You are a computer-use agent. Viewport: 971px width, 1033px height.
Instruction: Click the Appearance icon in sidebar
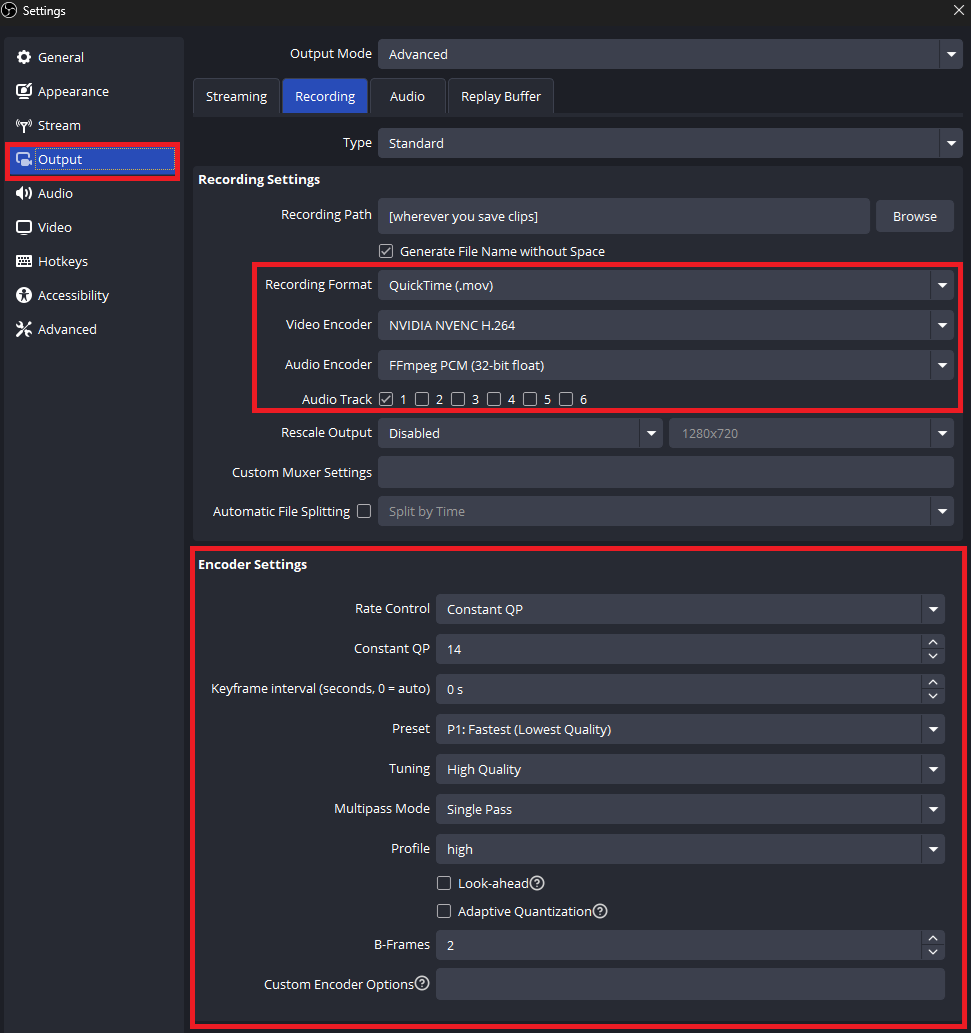pos(24,92)
